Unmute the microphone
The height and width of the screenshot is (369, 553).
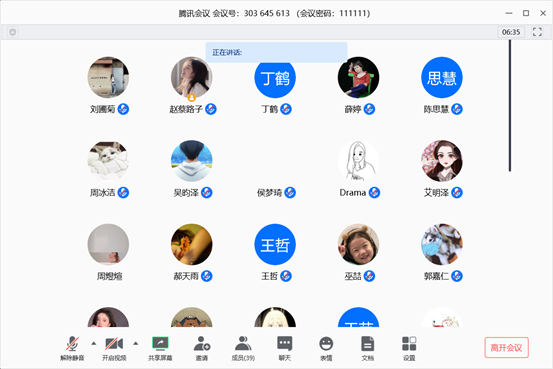[x=72, y=348]
